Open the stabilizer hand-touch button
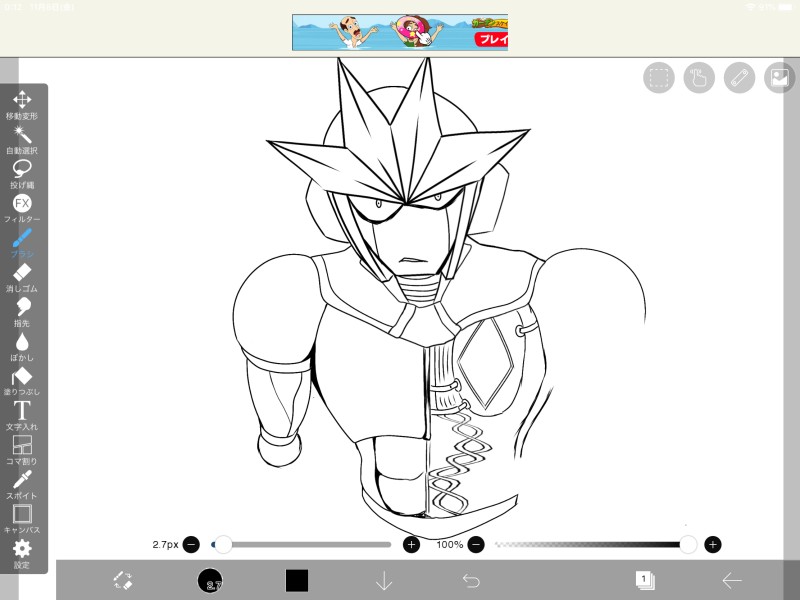800x600 pixels. pos(699,78)
